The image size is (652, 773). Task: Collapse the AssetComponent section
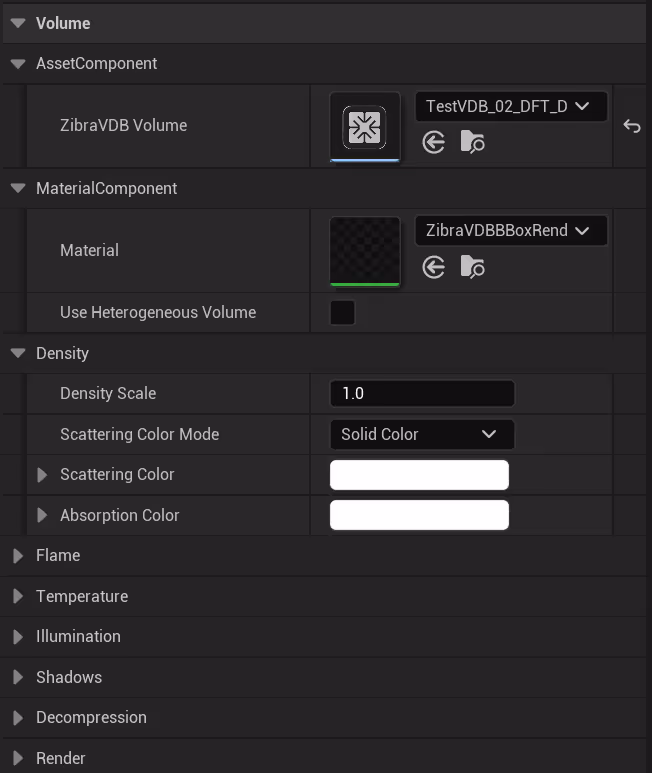pos(18,64)
